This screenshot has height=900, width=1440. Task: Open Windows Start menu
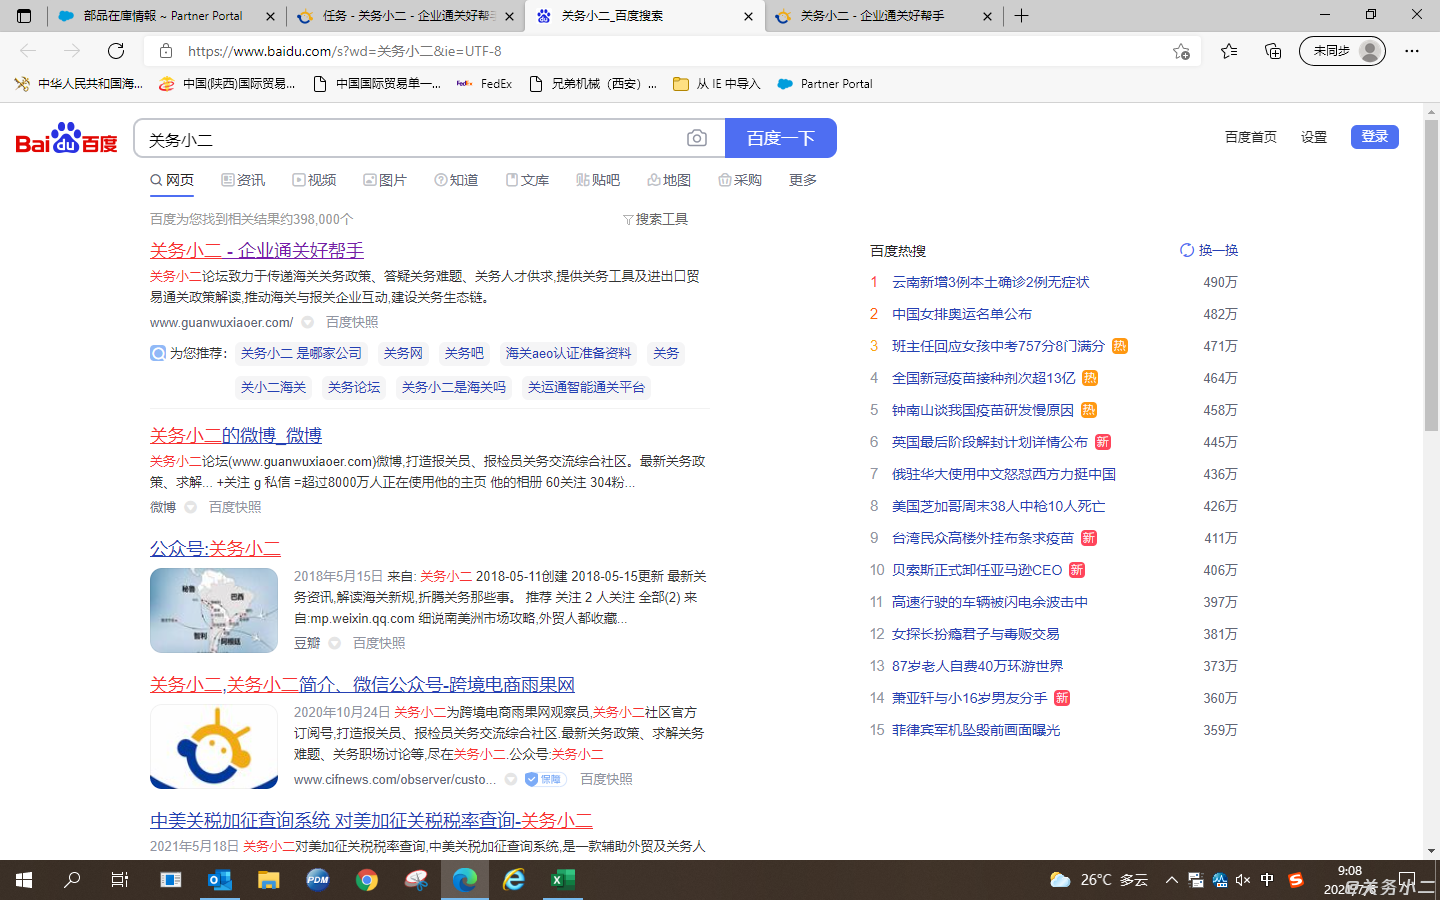pyautogui.click(x=24, y=880)
